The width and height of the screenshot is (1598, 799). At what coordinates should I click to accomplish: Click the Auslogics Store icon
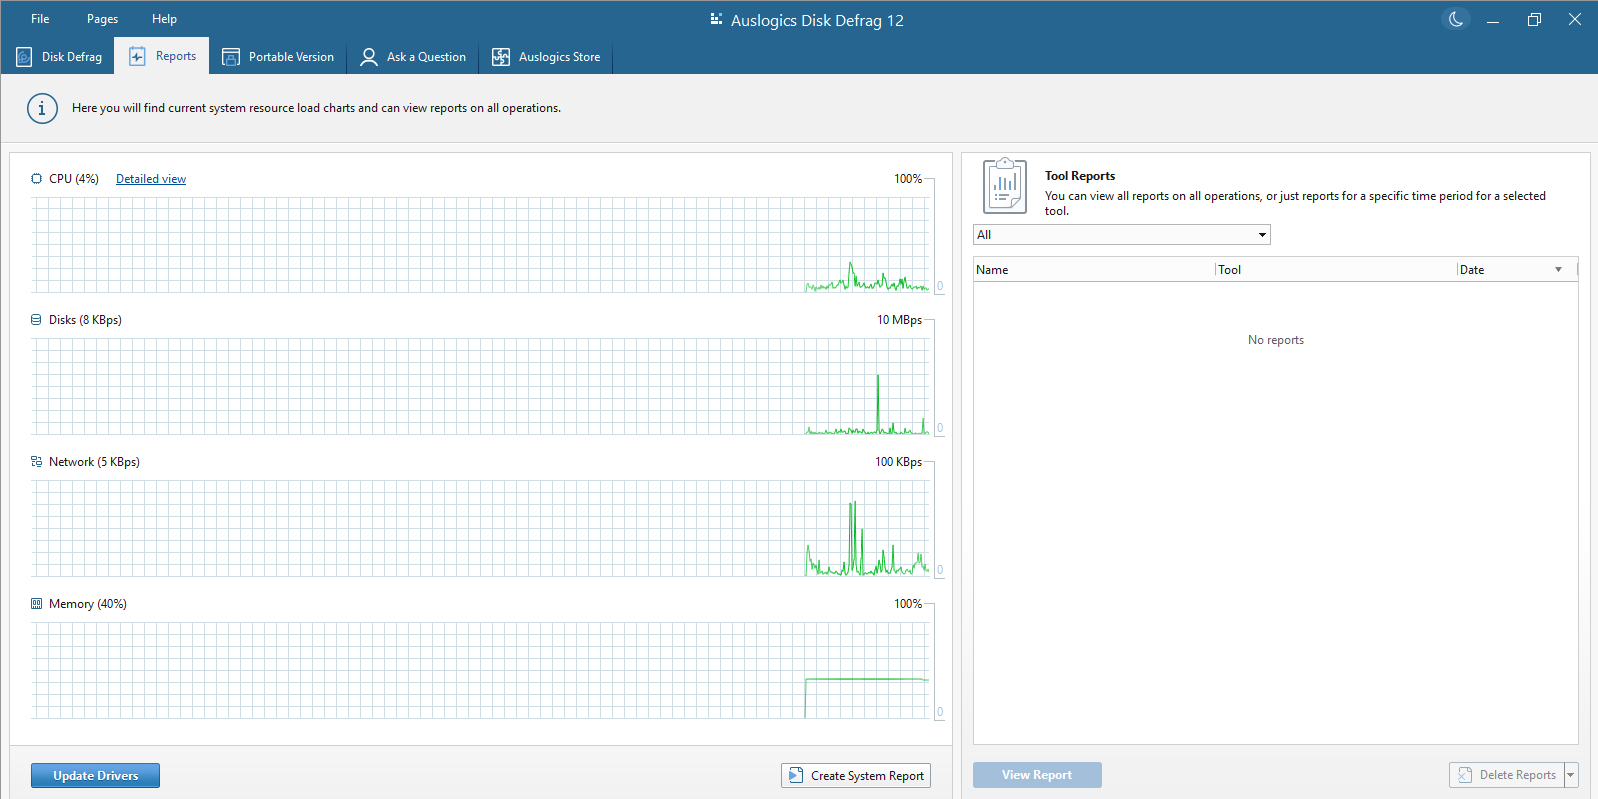pyautogui.click(x=501, y=57)
